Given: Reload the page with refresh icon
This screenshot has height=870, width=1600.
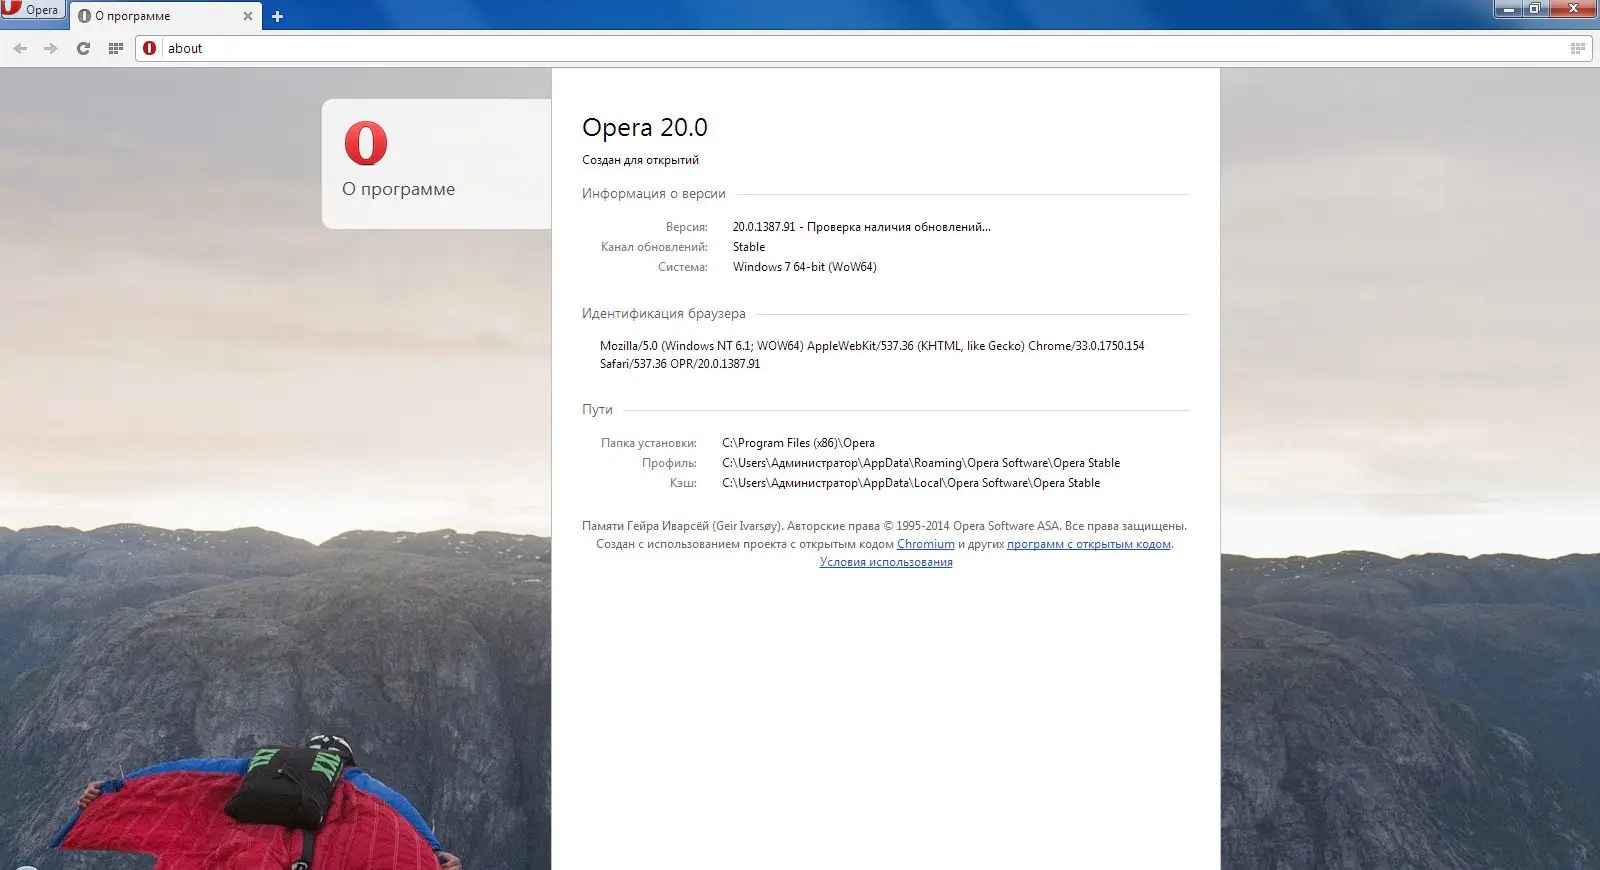Looking at the screenshot, I should click(x=83, y=48).
